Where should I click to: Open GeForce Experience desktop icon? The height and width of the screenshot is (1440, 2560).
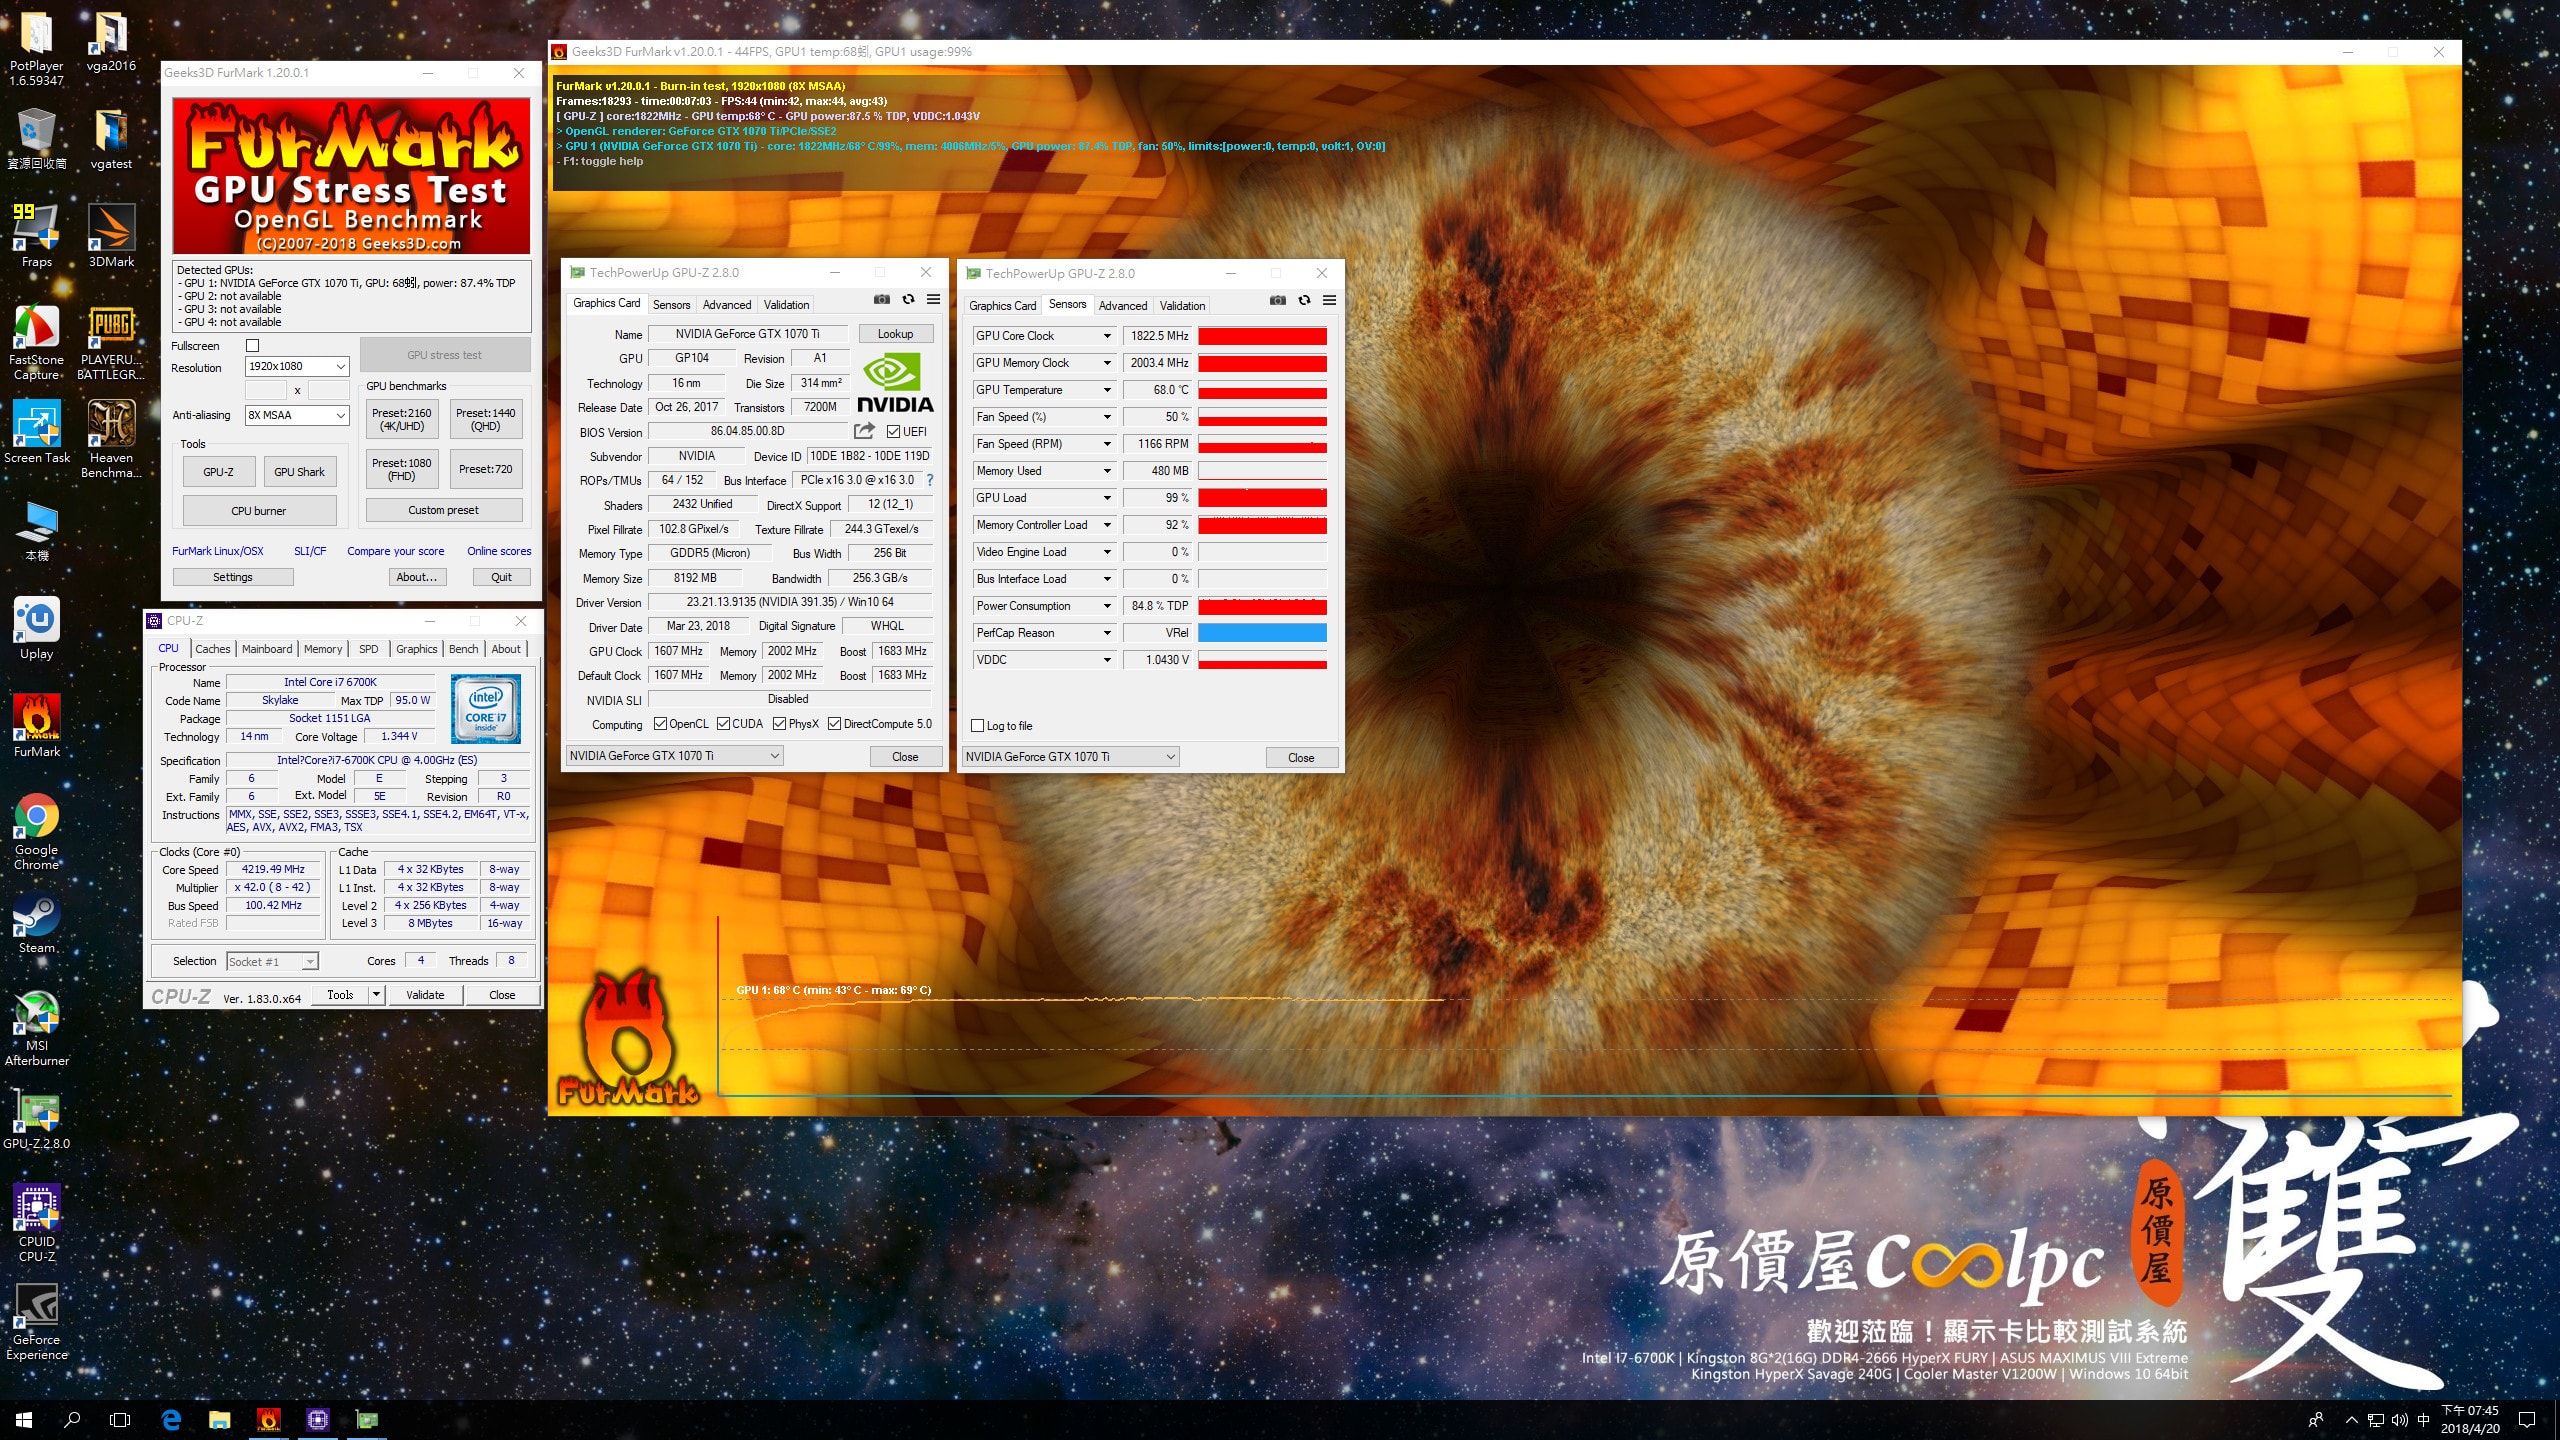(x=37, y=1322)
